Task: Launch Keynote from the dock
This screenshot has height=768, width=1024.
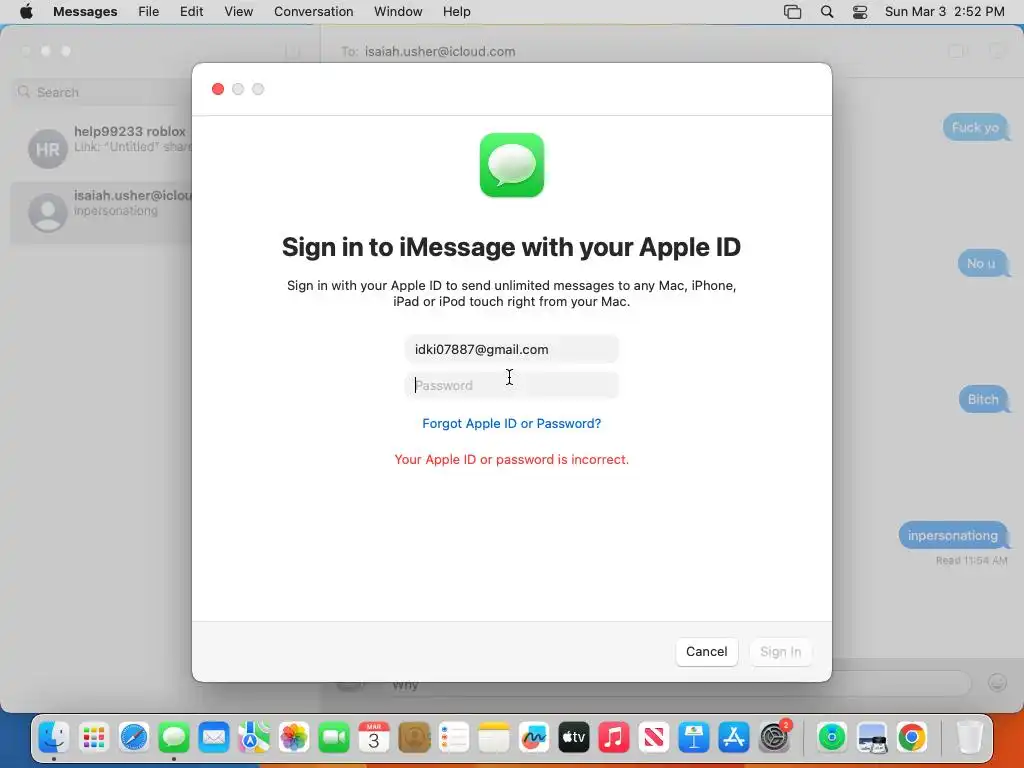Action: coord(694,738)
